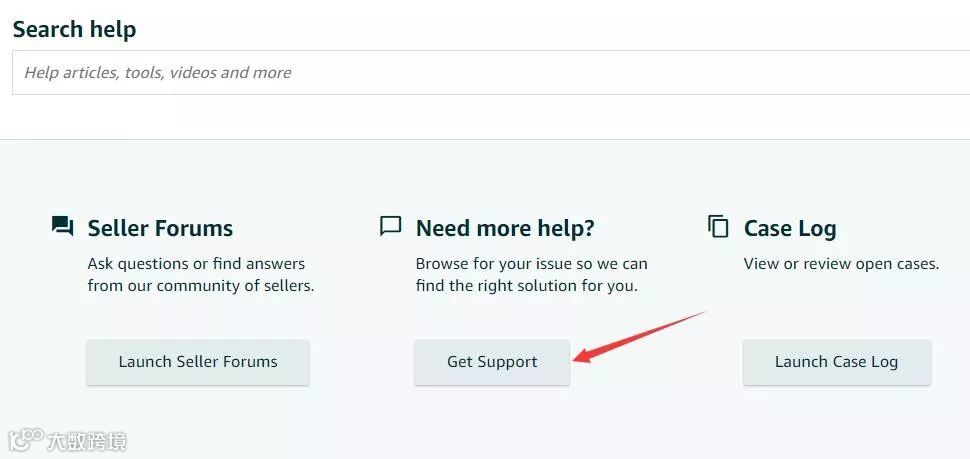Click "find the right solution for you." line

pyautogui.click(x=526, y=285)
